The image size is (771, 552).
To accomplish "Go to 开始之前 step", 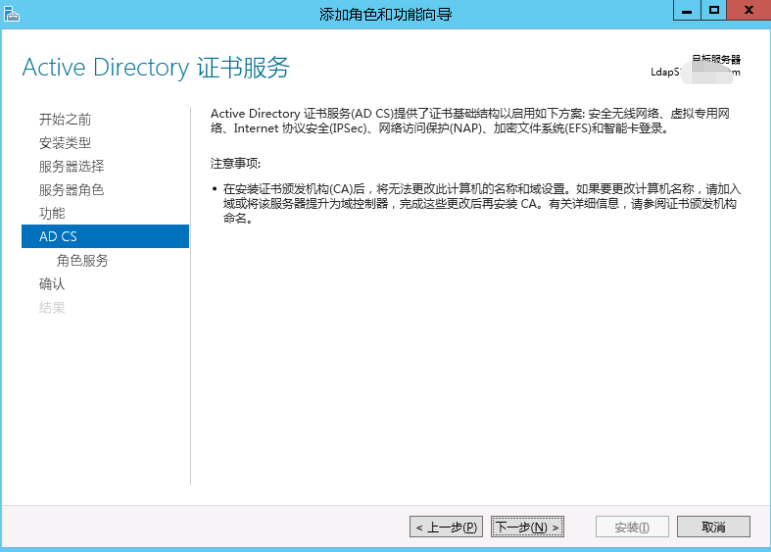I will point(65,119).
